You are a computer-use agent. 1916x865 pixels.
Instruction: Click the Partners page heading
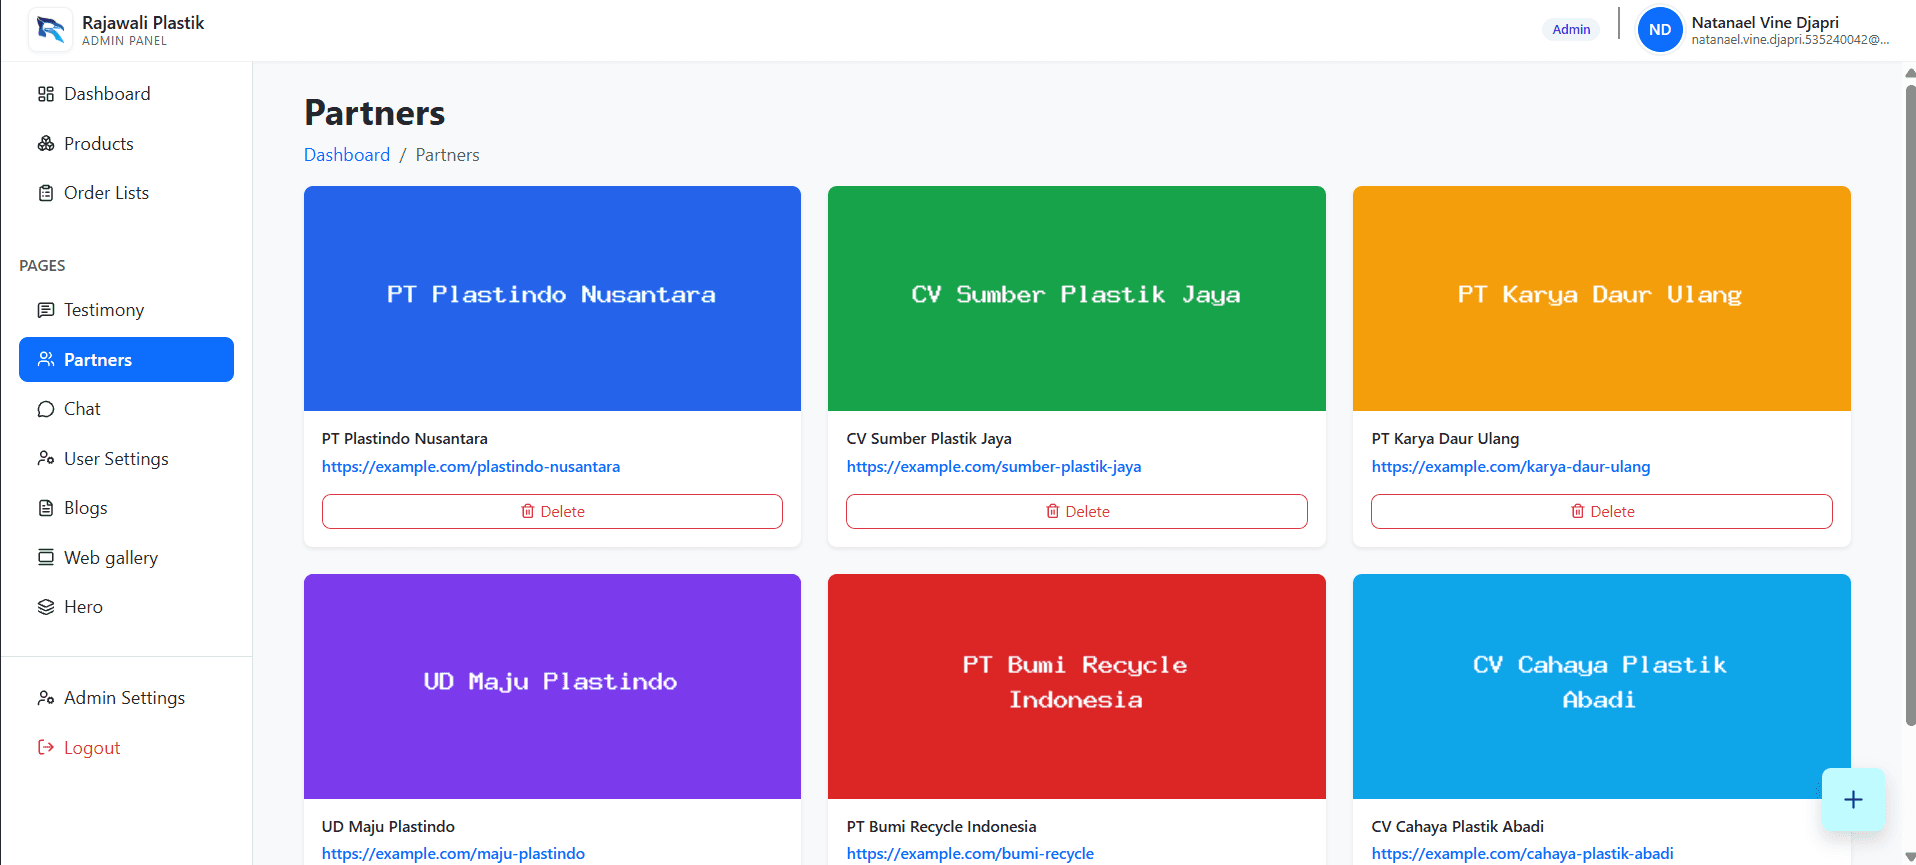[375, 113]
